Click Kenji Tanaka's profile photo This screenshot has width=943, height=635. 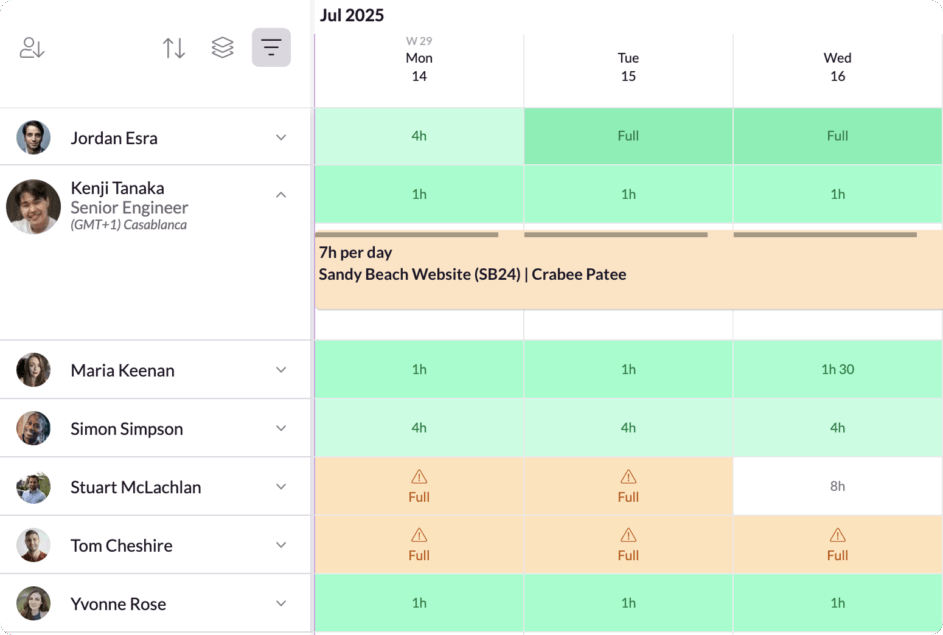pos(33,207)
